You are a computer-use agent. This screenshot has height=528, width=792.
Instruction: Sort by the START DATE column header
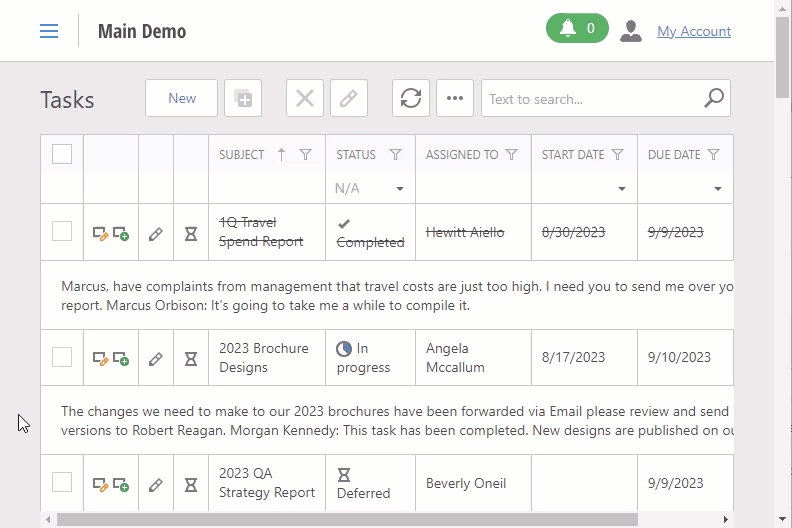click(x=573, y=155)
